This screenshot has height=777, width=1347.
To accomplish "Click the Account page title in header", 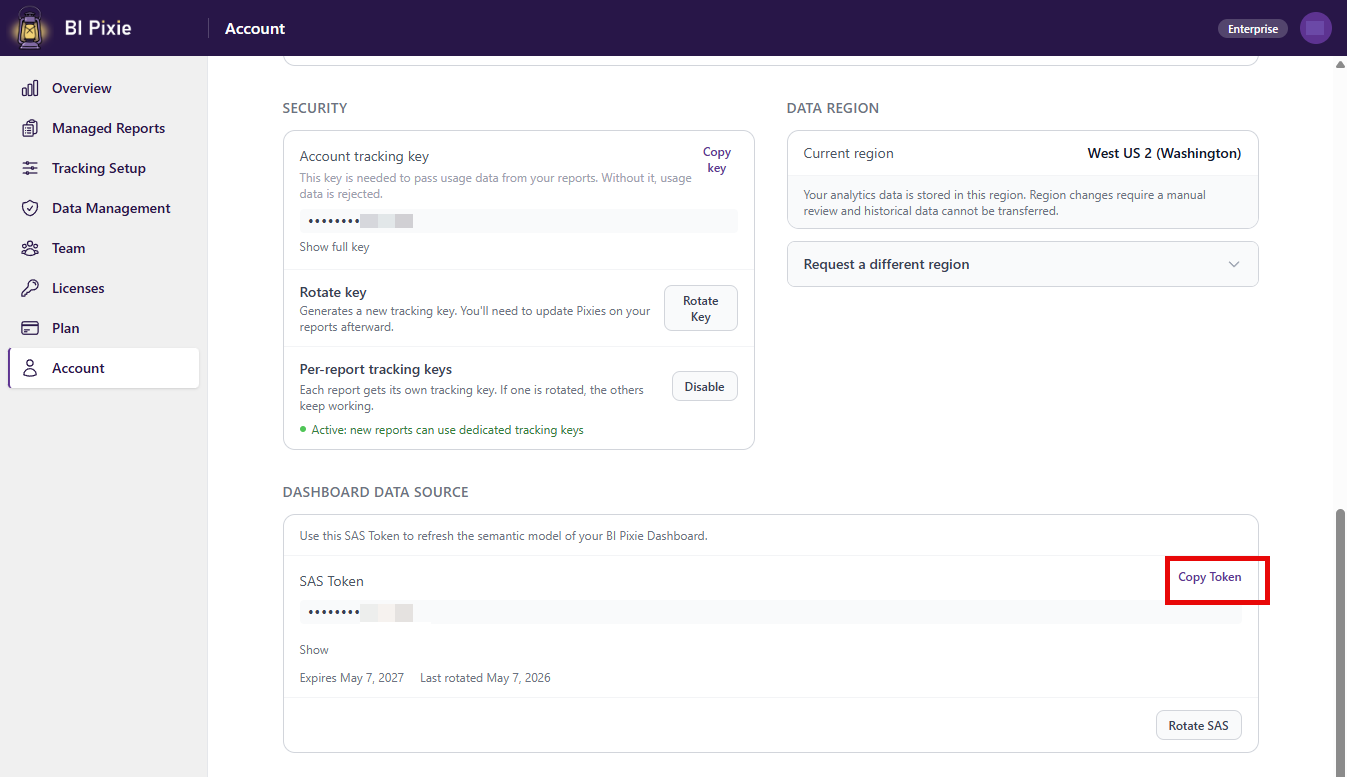I will point(255,28).
